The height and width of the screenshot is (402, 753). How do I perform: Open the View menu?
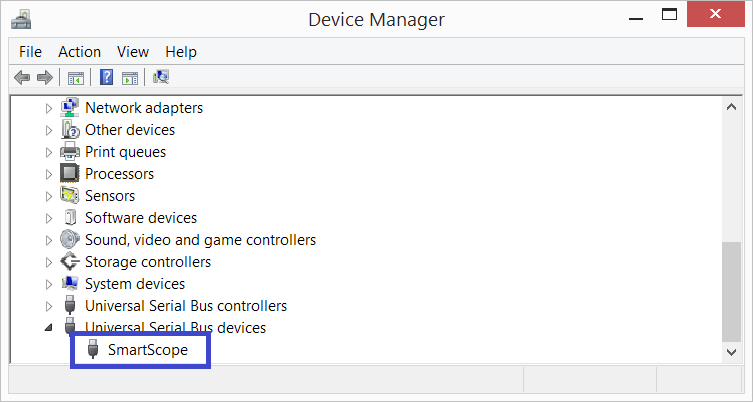[x=133, y=52]
